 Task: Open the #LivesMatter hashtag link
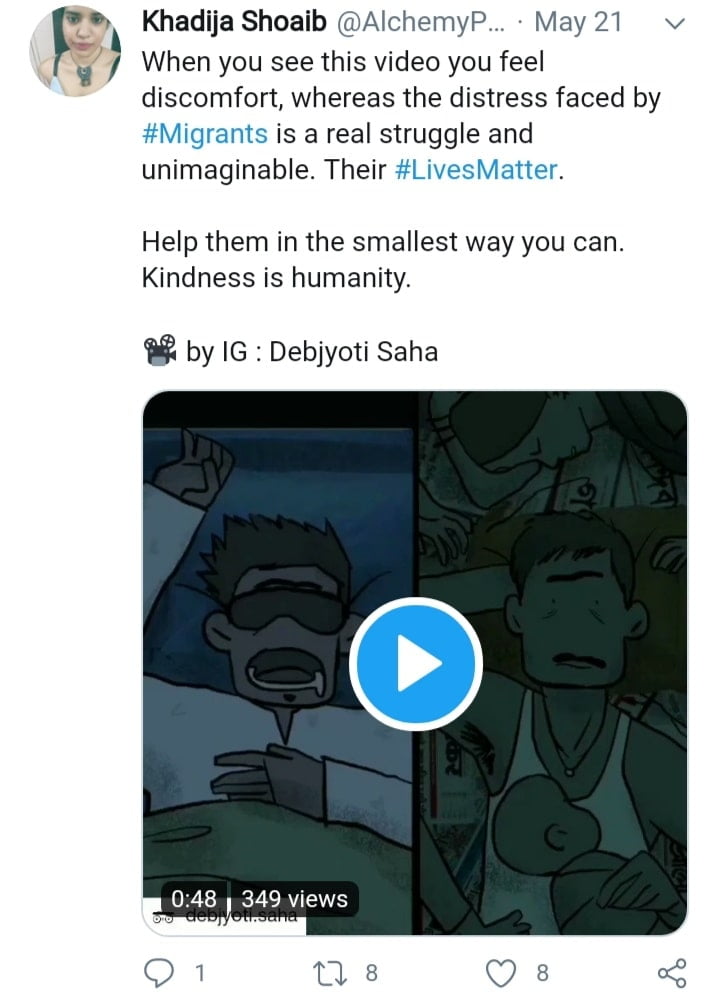pos(470,169)
